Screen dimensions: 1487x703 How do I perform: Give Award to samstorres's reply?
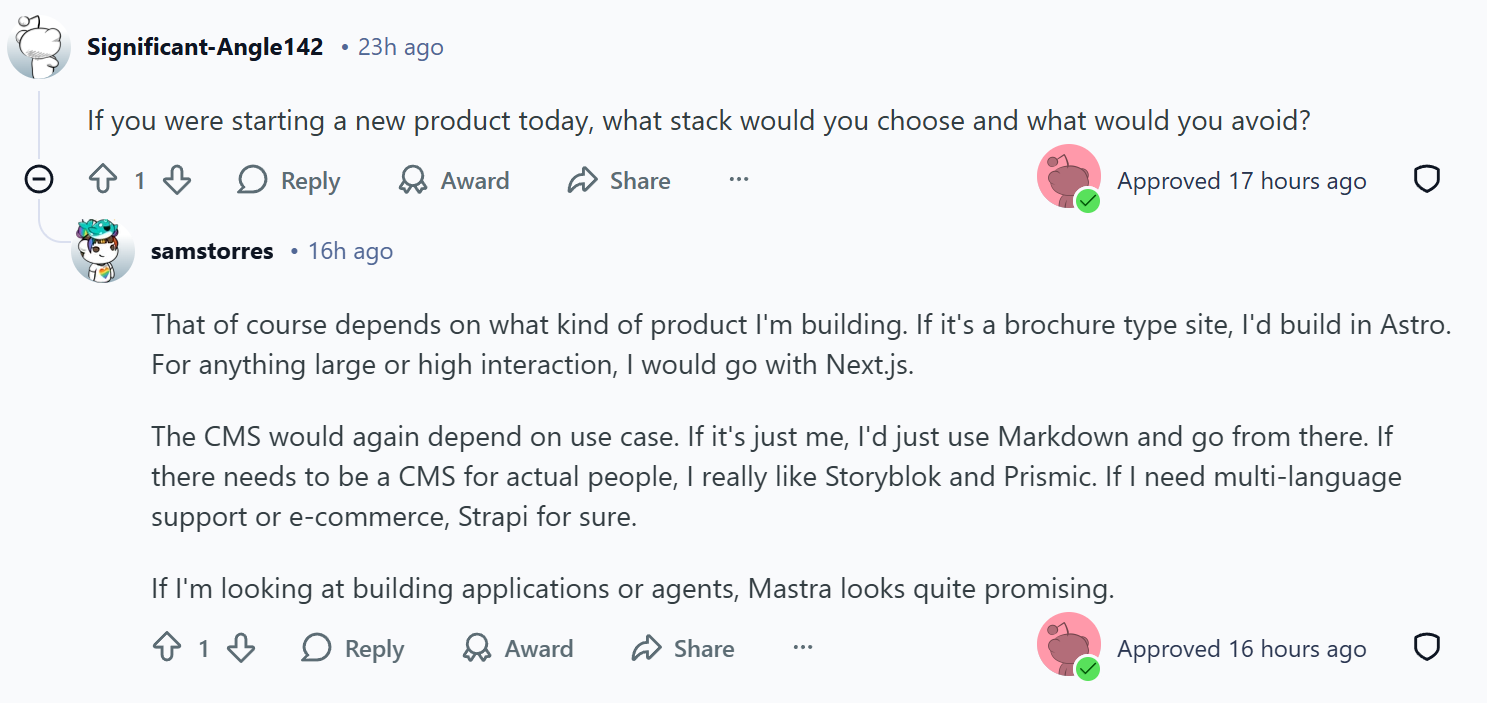(518, 649)
